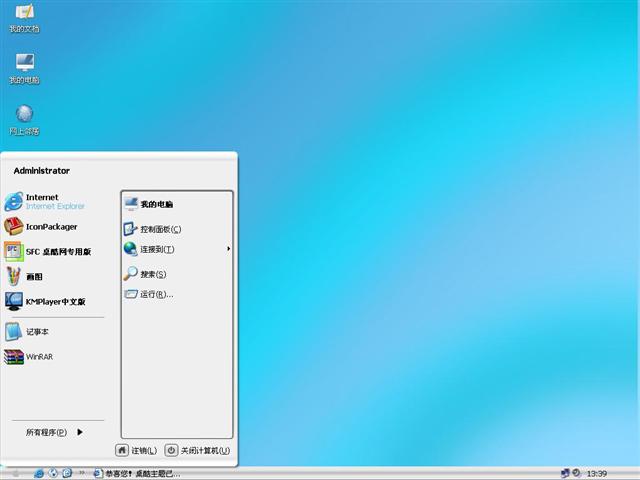
Task: Open 搜索(S) search
Action: [x=145, y=274]
